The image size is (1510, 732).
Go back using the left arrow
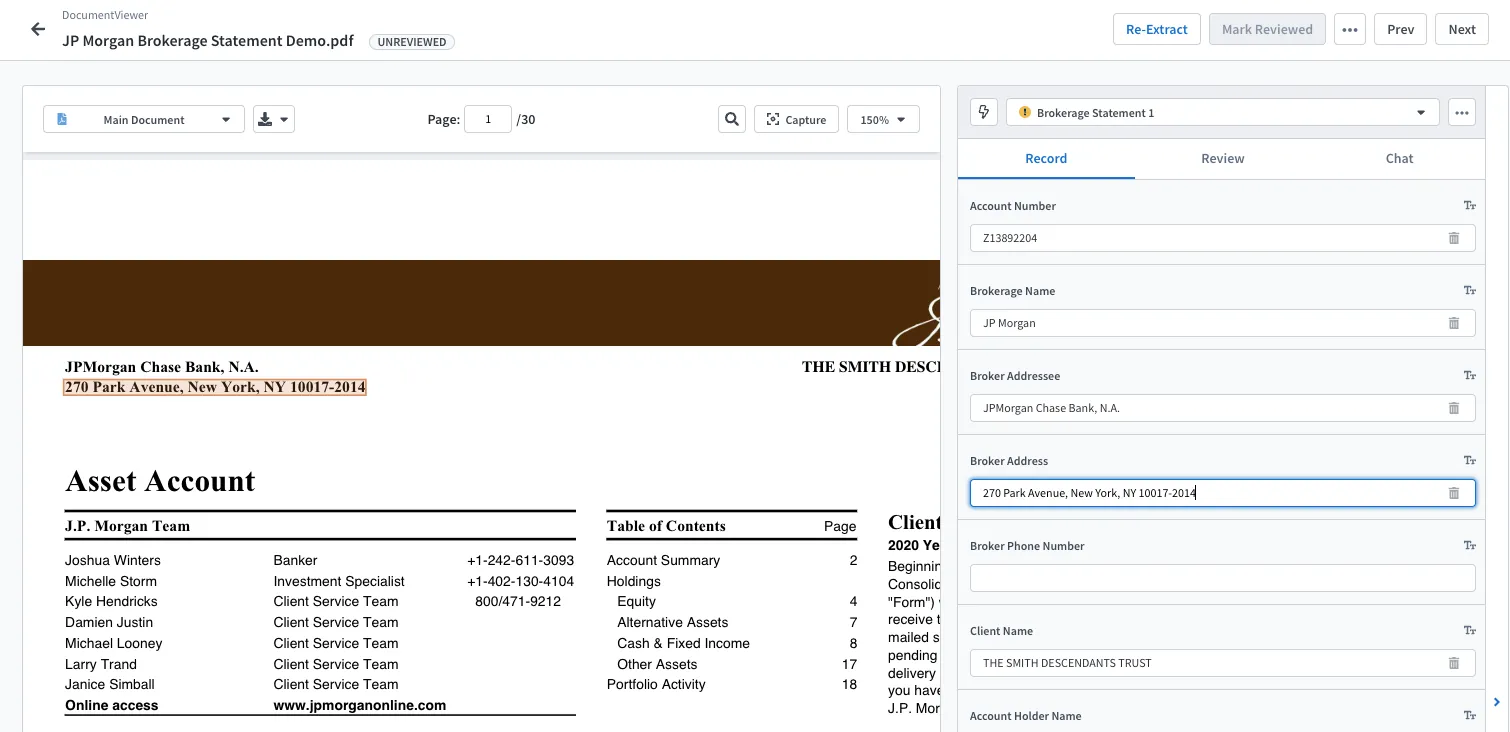[x=38, y=29]
